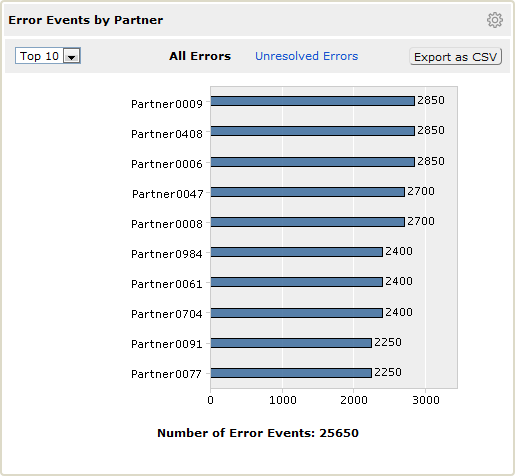Screen dimensions: 515x476
Task: Select the Partner0984 bar showing 2400
Action: [x=297, y=252]
